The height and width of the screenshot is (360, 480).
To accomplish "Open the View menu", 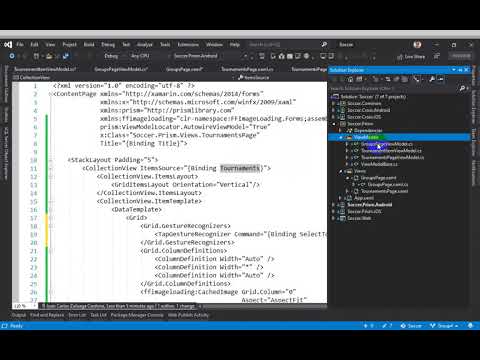I will pos(50,44).
